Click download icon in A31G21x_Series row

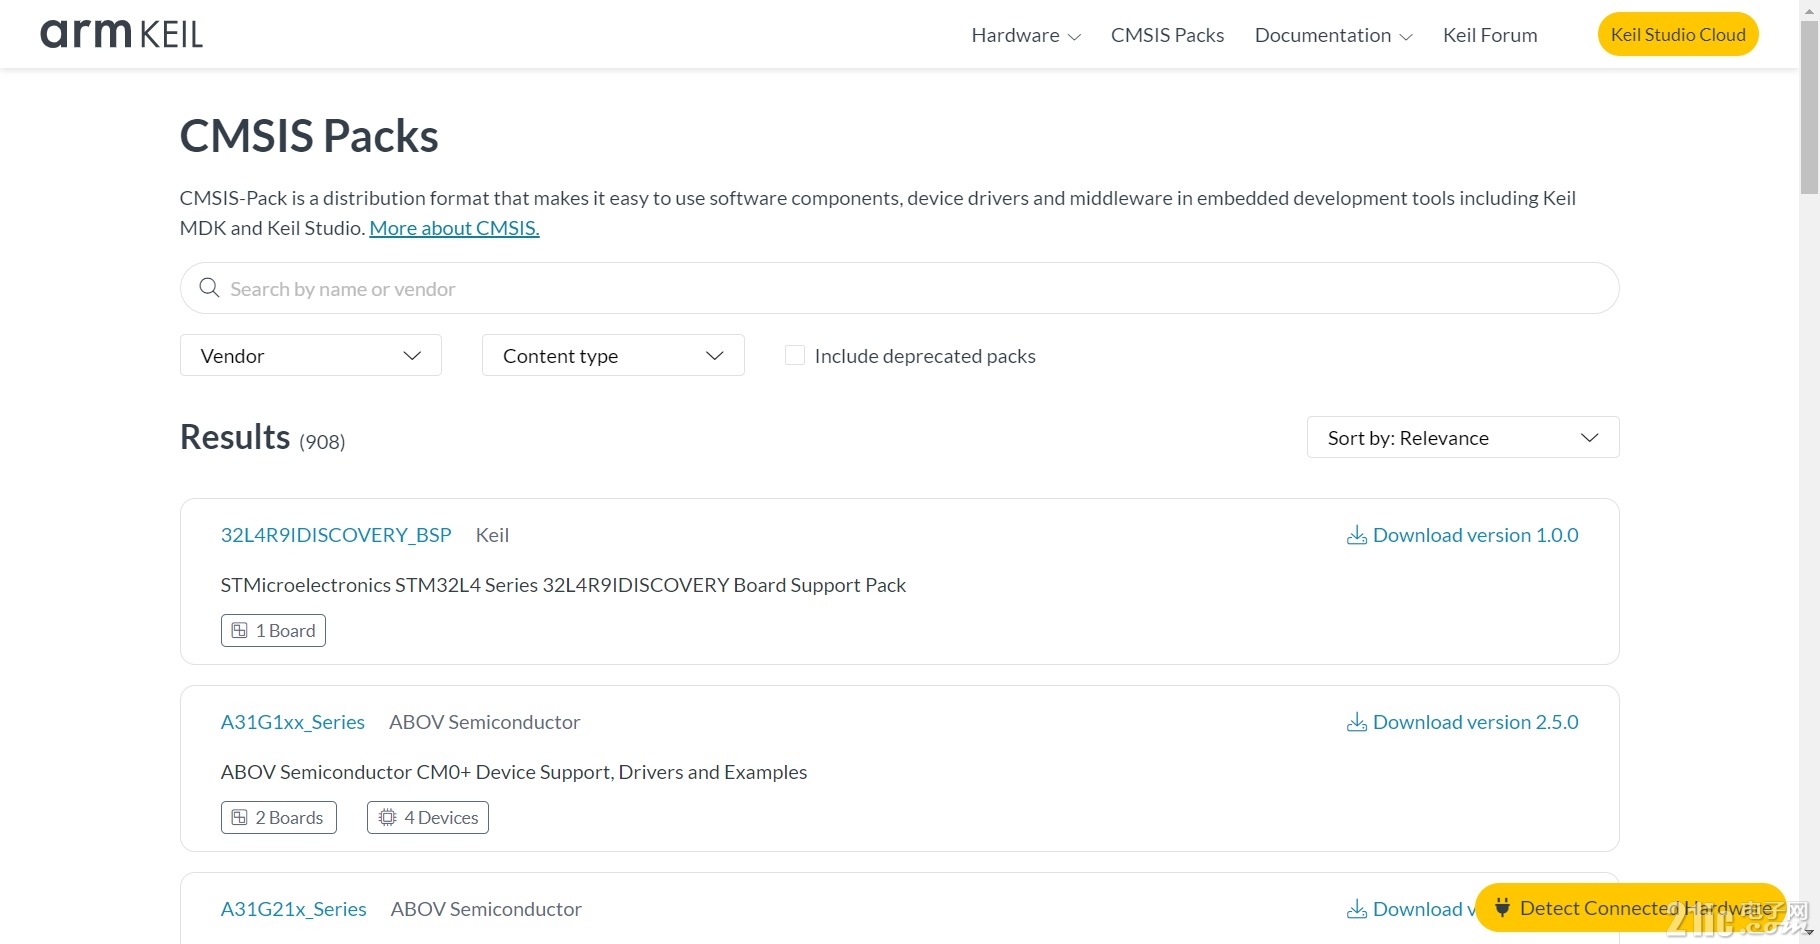pos(1357,909)
